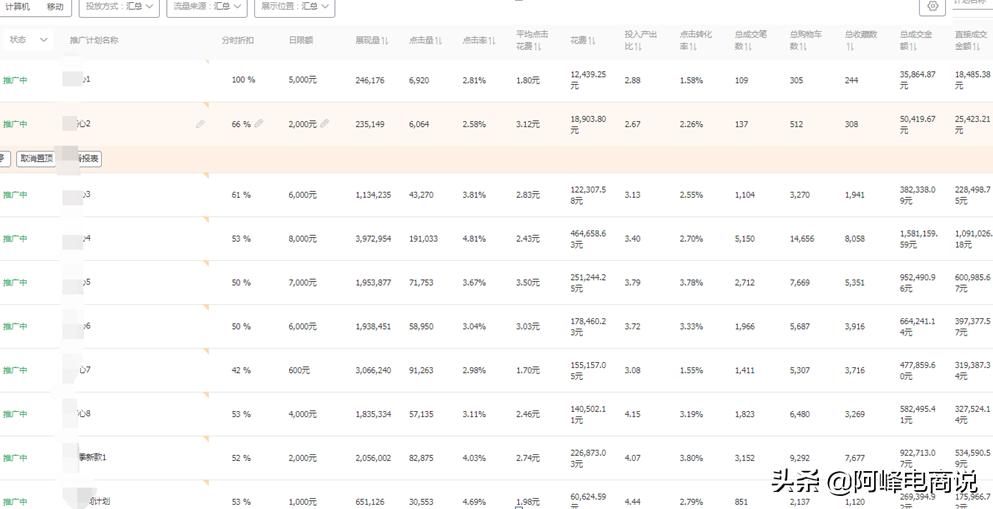993x509 pixels.
Task: Click the 42 % discount cell
Action: pyautogui.click(x=241, y=370)
